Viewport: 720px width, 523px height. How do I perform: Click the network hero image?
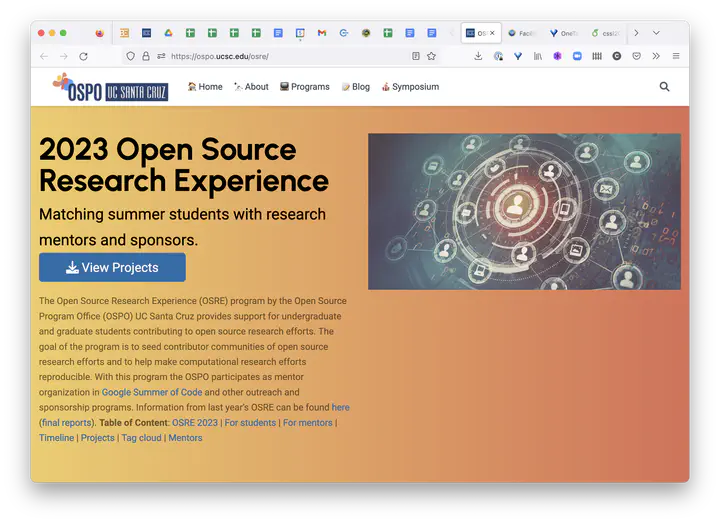point(524,211)
